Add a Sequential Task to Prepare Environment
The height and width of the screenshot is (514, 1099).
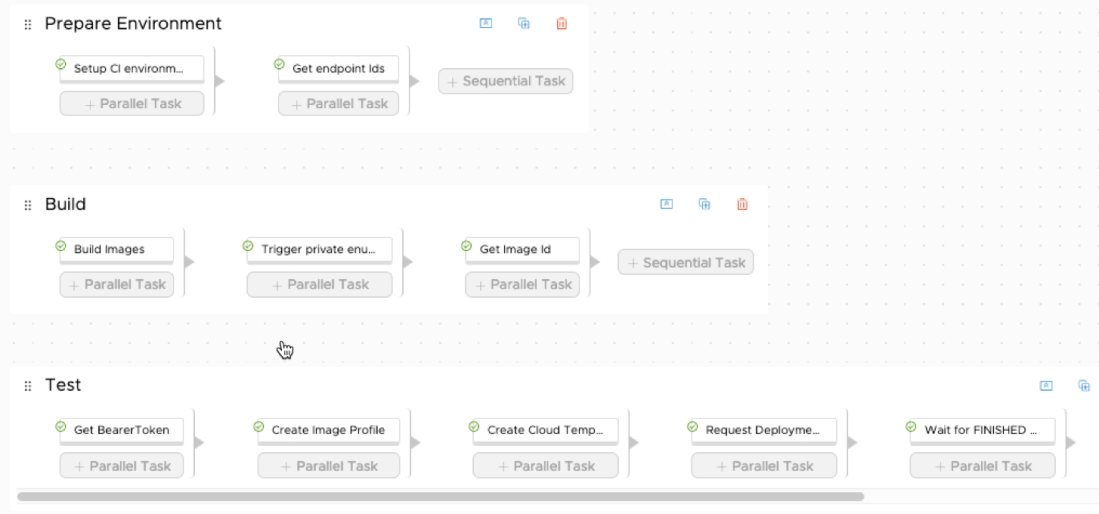(x=506, y=81)
